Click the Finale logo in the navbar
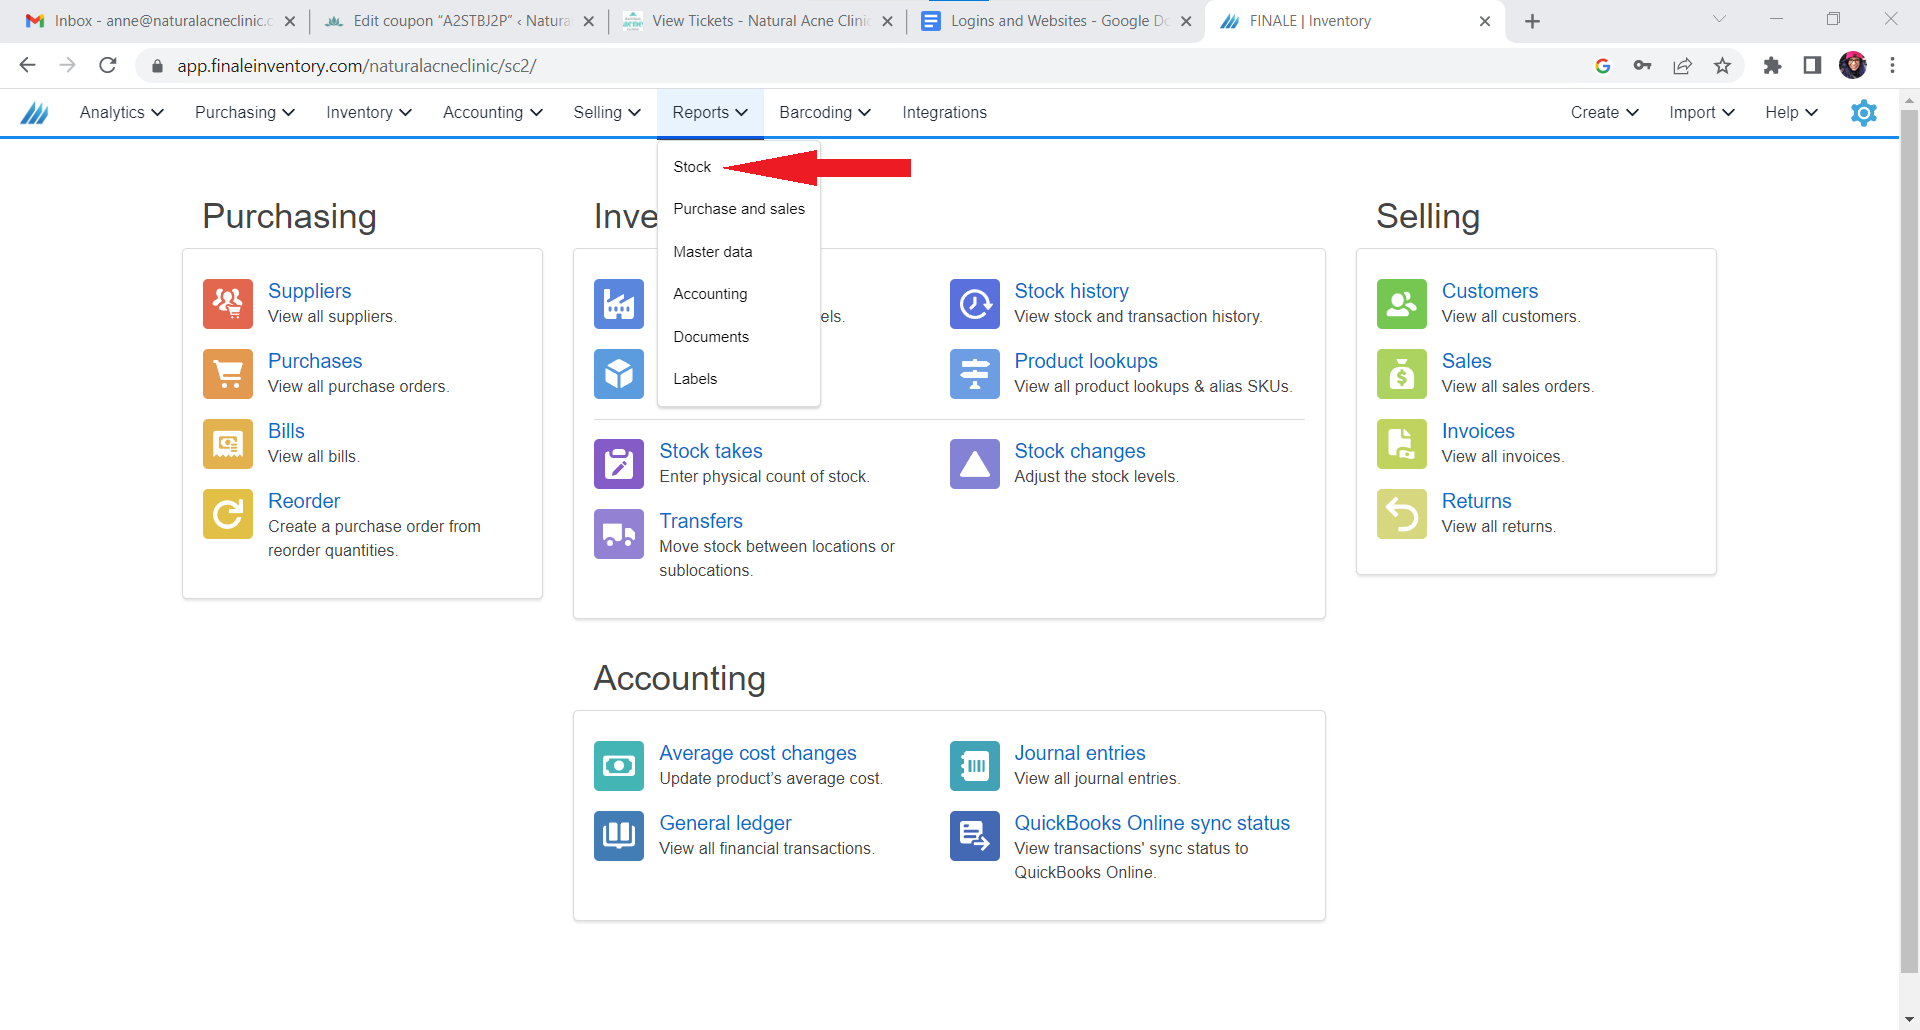The height and width of the screenshot is (1030, 1920). [35, 113]
